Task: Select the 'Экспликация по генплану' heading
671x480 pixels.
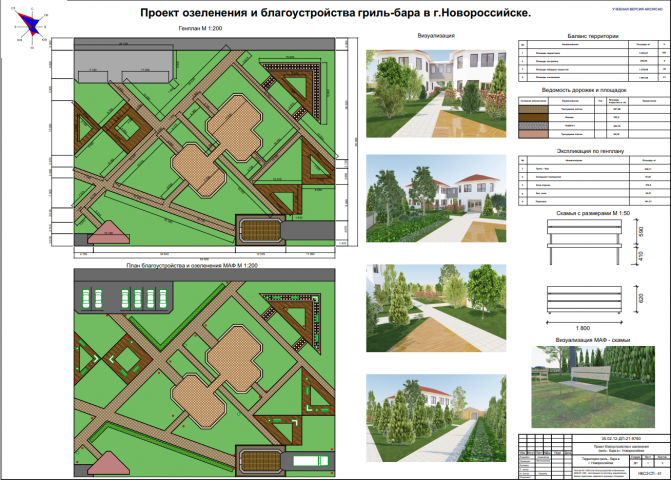Action: [x=590, y=151]
